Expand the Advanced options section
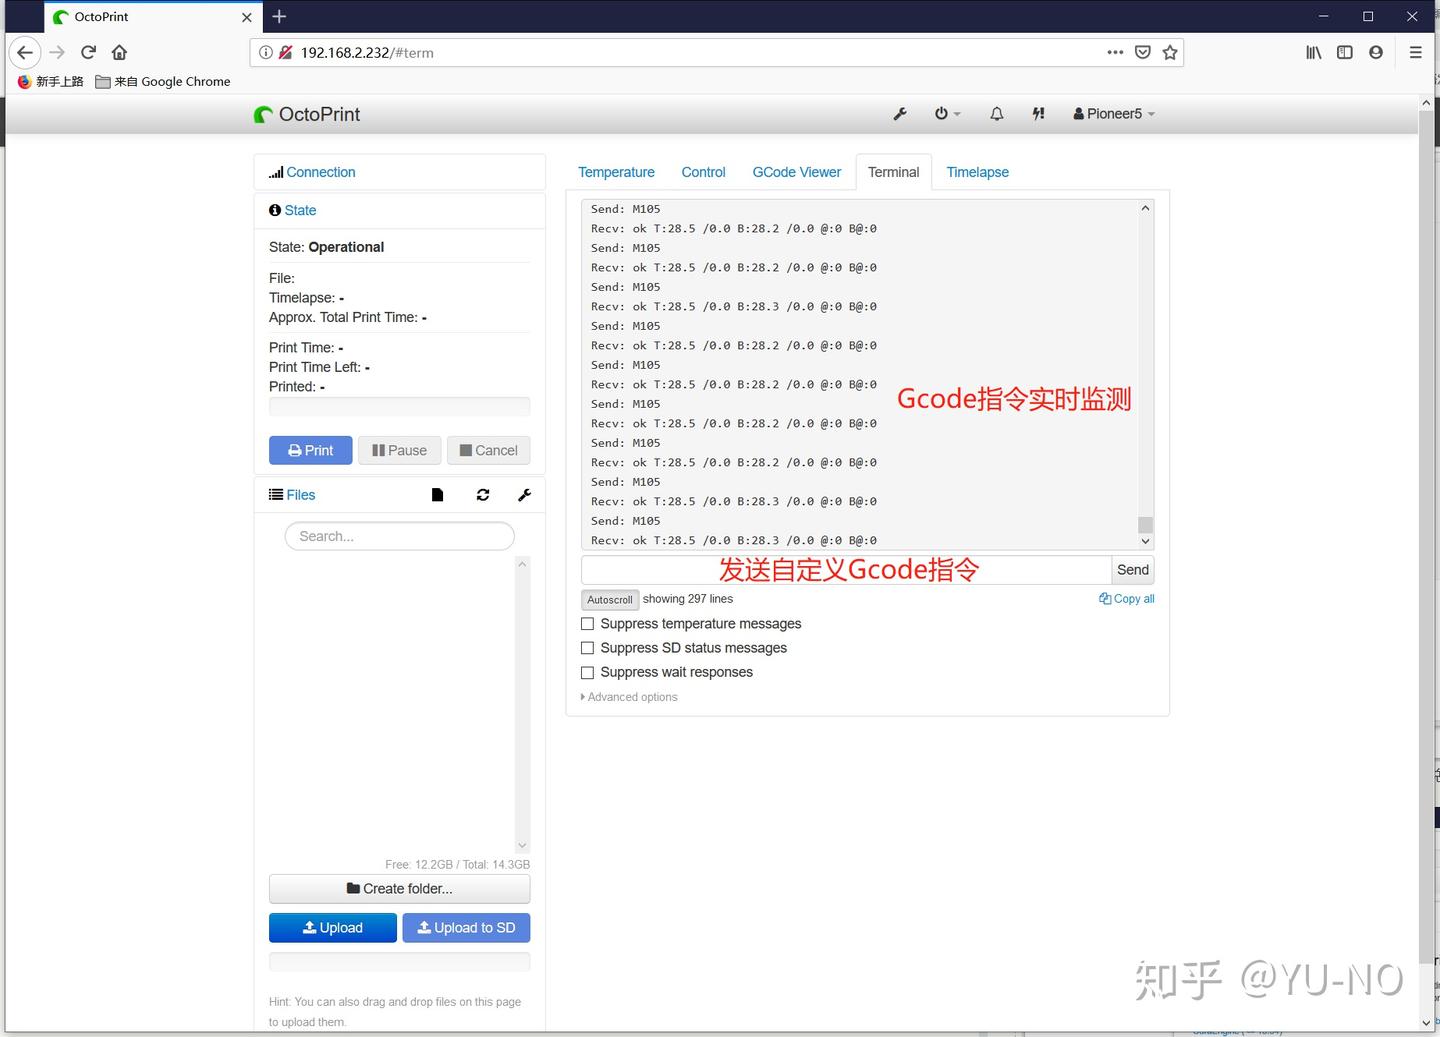This screenshot has height=1037, width=1440. [x=629, y=697]
